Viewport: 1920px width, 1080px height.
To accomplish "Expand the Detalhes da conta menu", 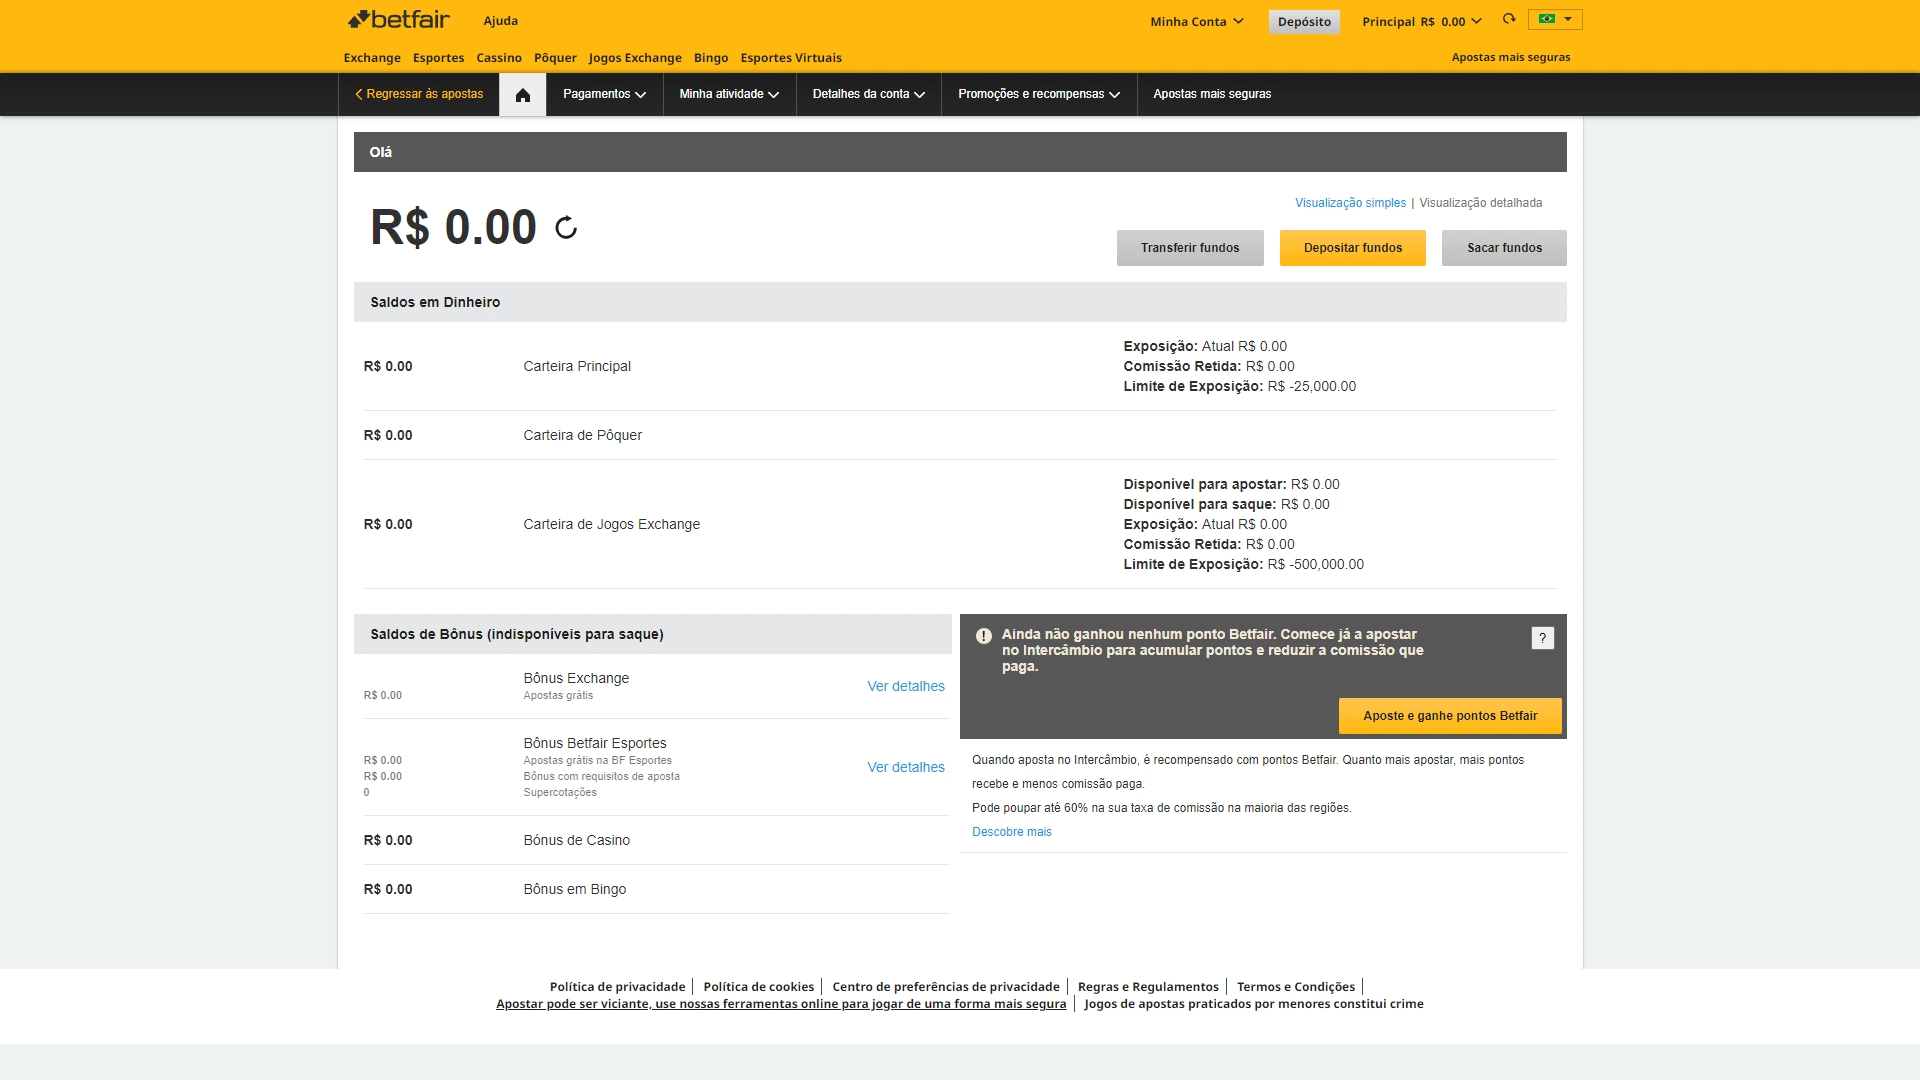I will [x=868, y=94].
